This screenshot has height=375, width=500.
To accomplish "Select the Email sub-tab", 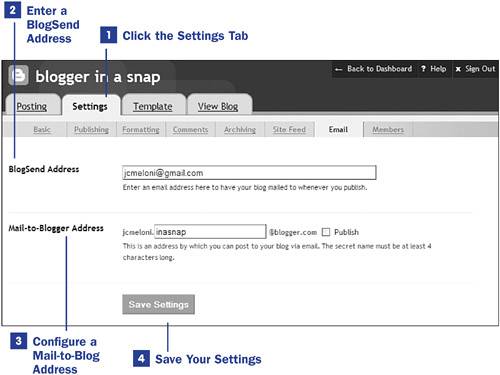I will tap(338, 129).
